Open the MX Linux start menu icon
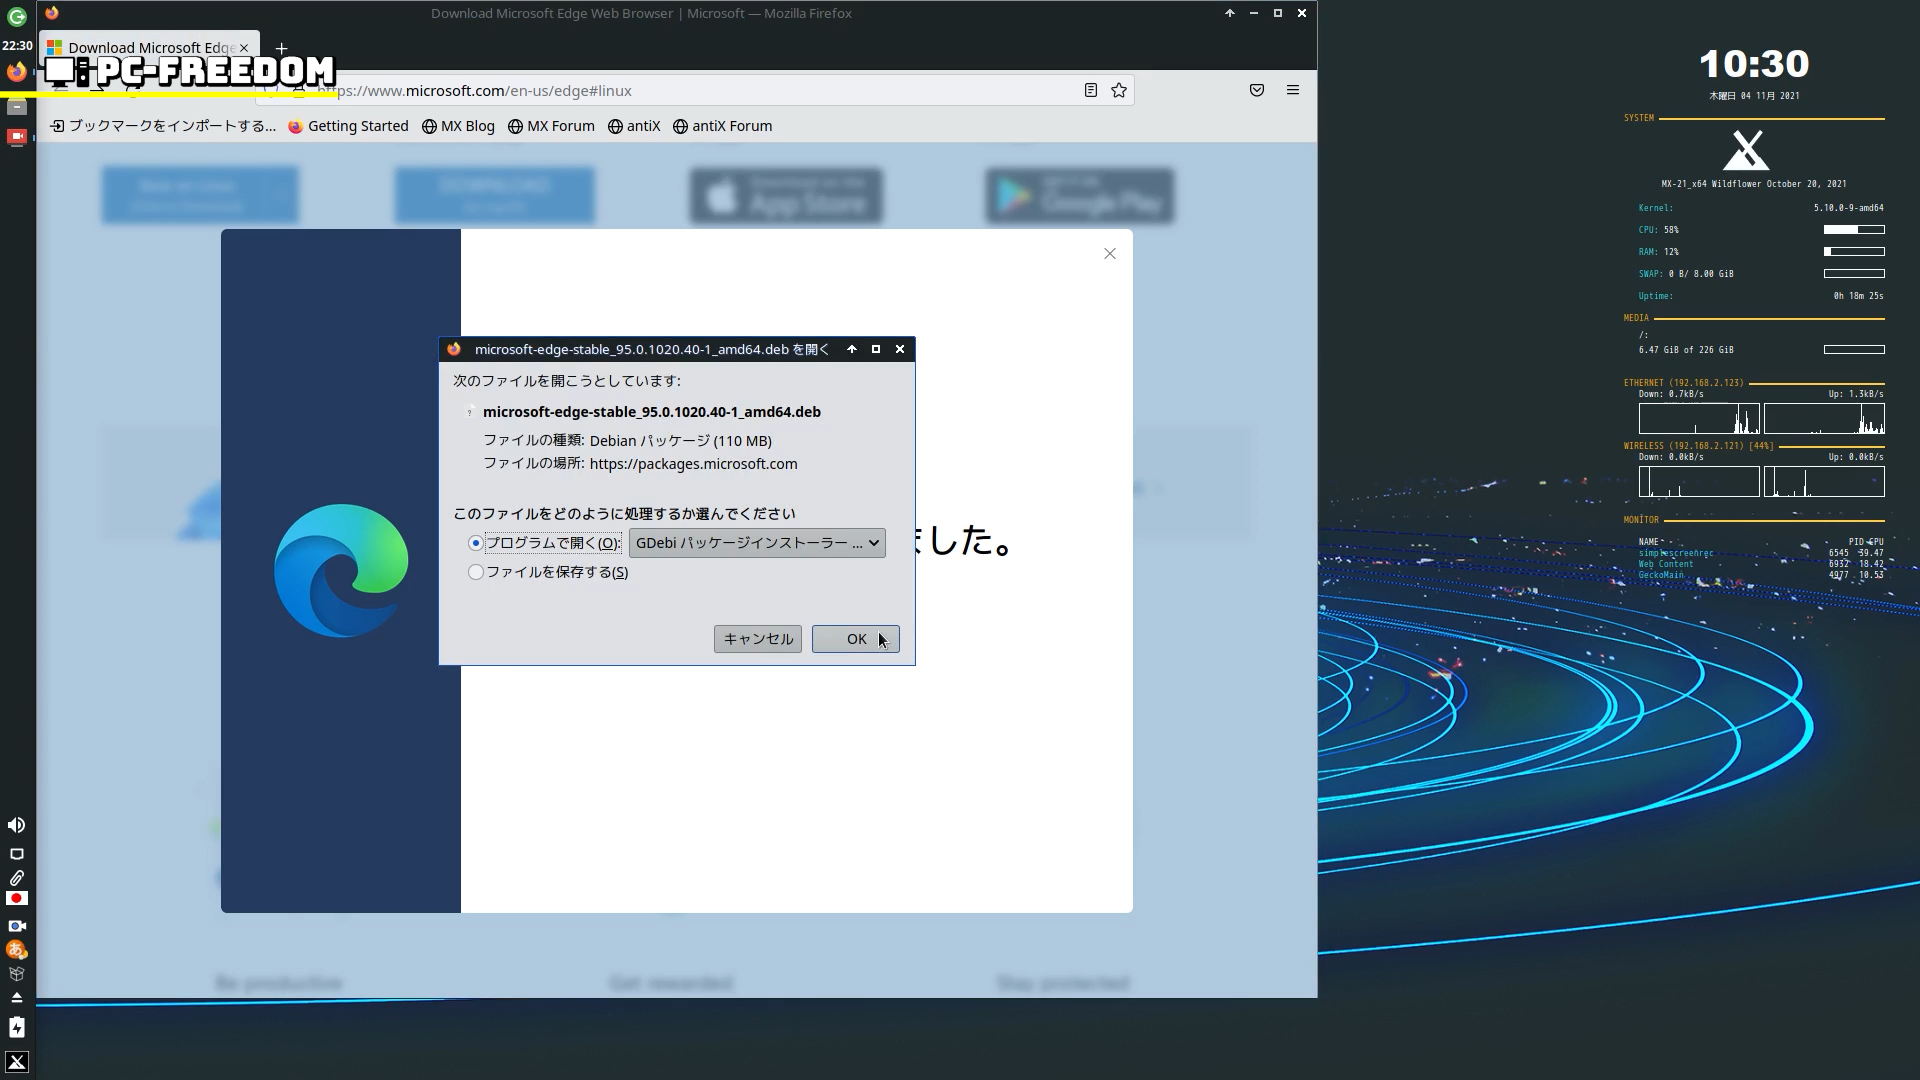The height and width of the screenshot is (1080, 1920). (17, 1062)
